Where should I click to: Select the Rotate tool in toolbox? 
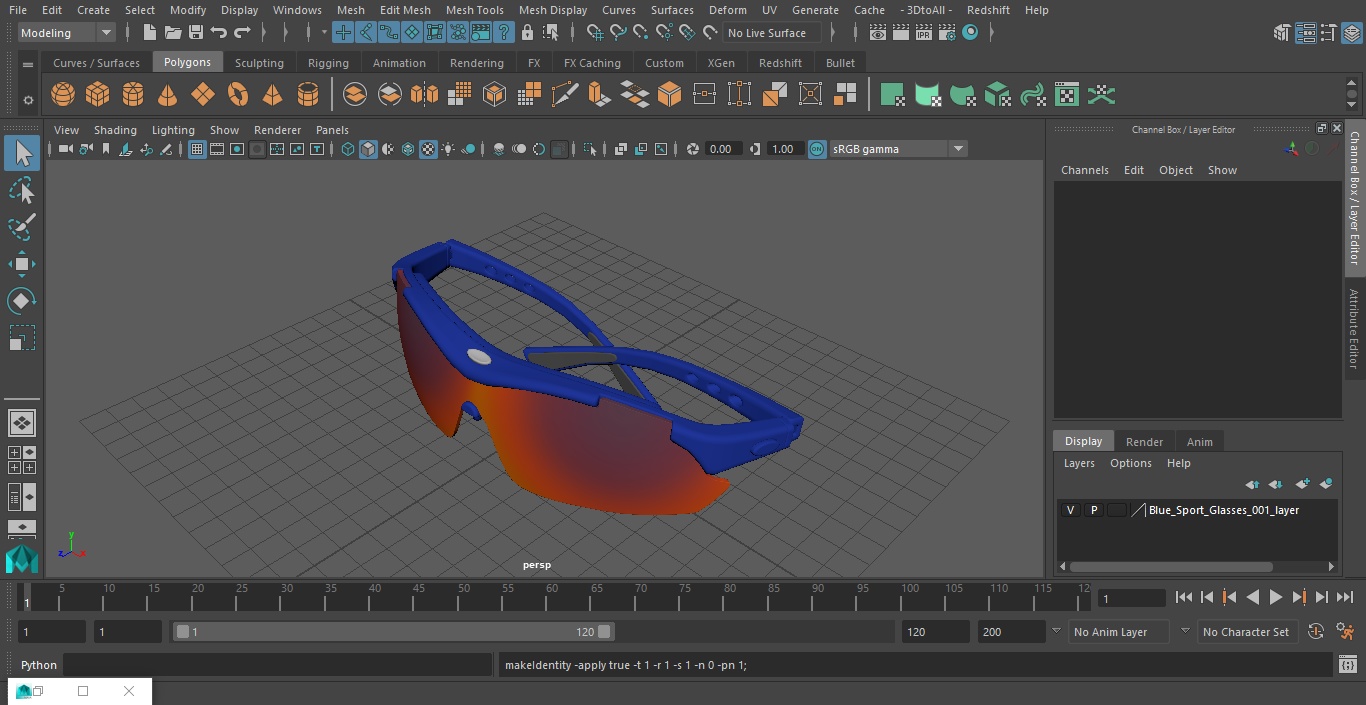click(21, 301)
